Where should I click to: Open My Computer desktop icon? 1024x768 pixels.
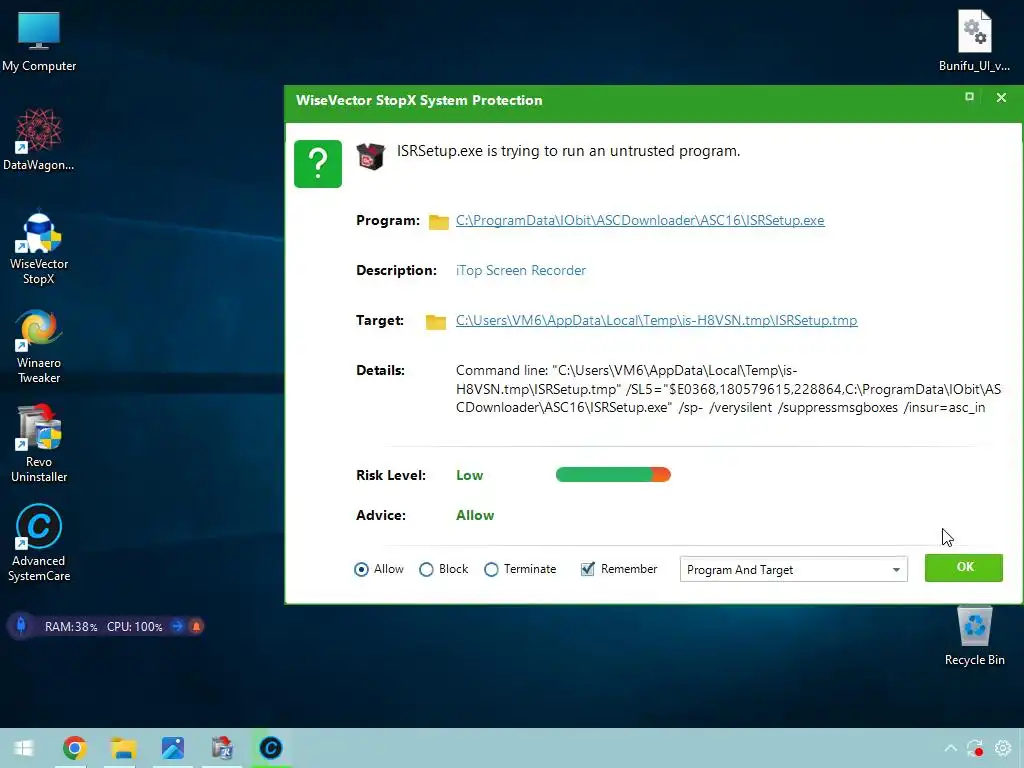tap(39, 40)
